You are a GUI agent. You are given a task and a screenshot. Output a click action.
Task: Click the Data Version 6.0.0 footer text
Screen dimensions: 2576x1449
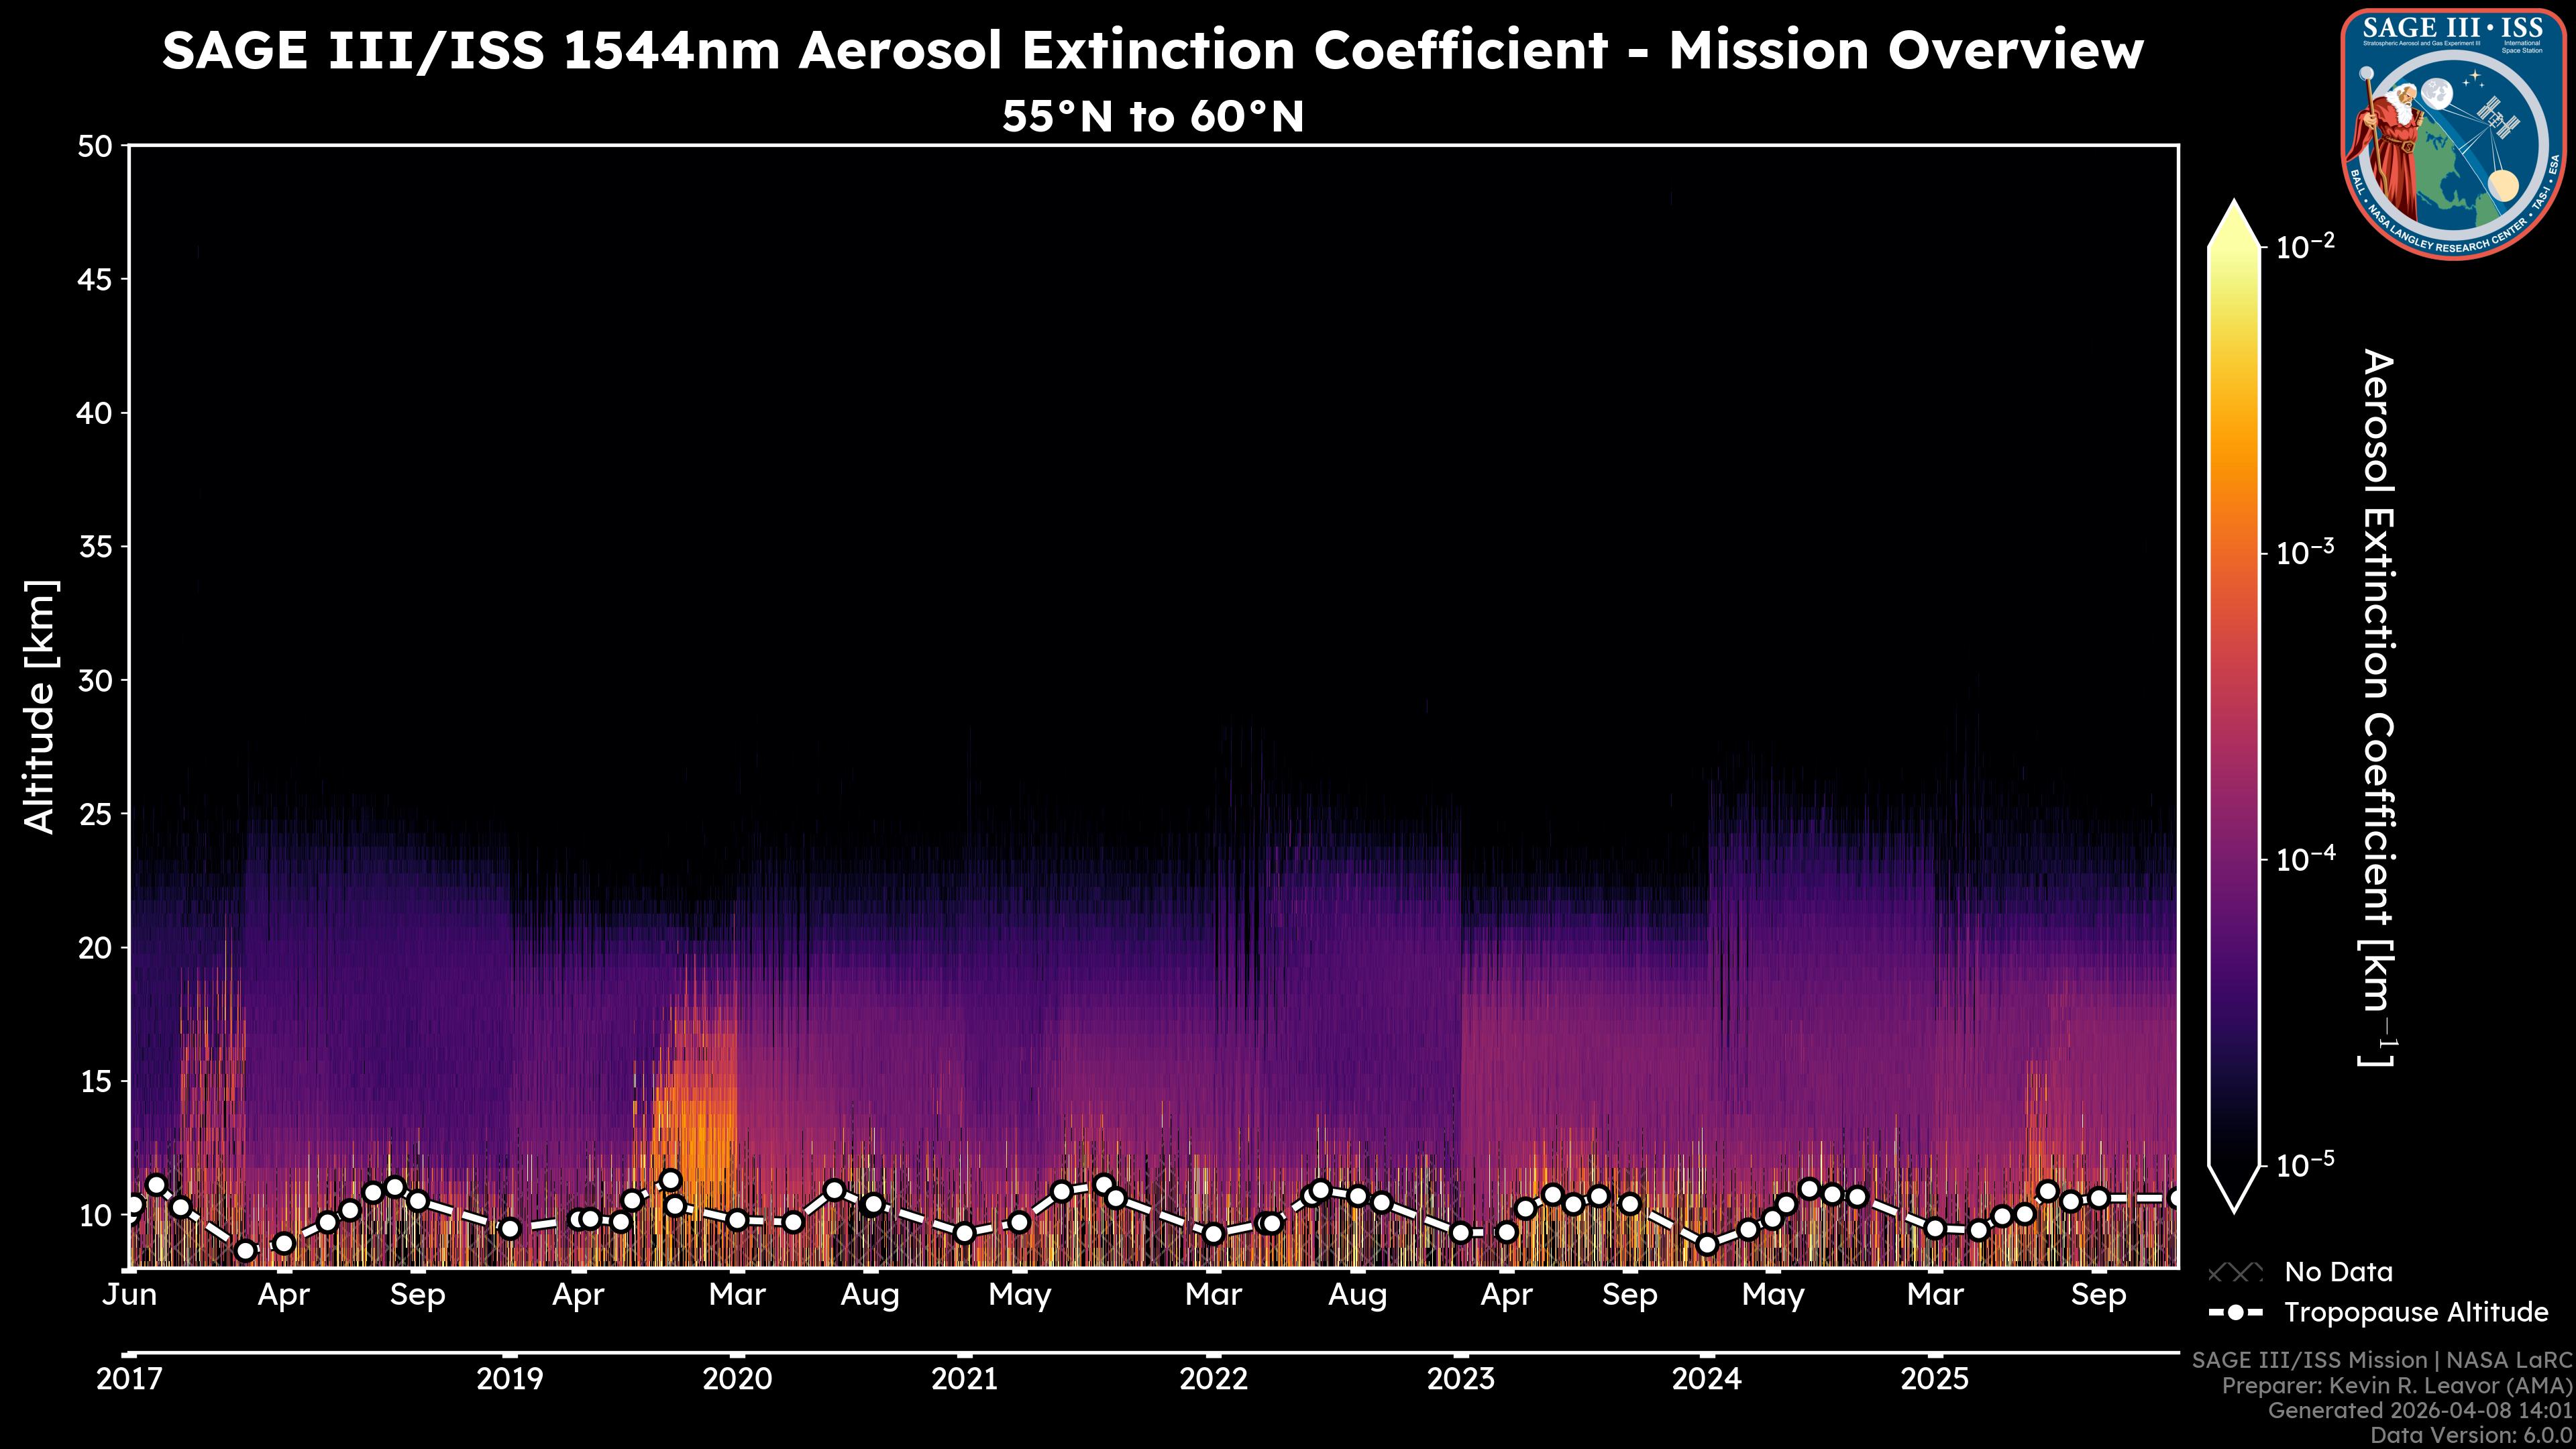click(x=2470, y=1435)
